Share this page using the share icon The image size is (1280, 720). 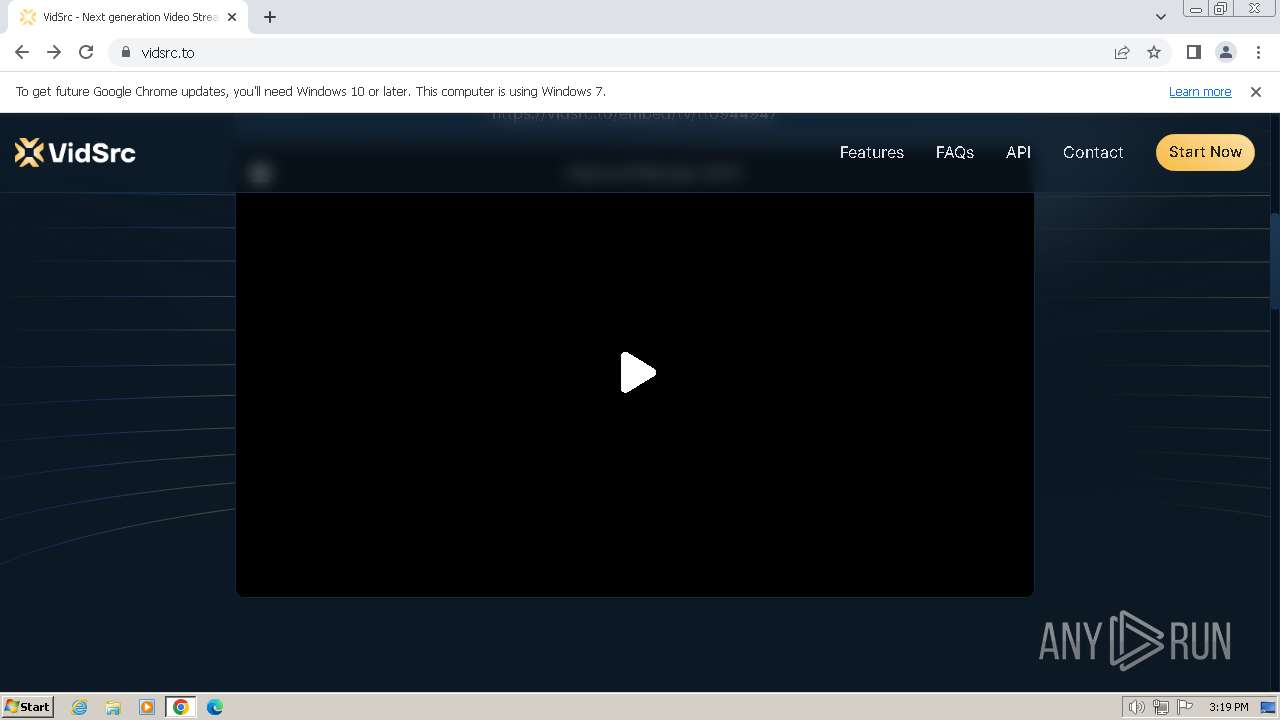[x=1121, y=52]
